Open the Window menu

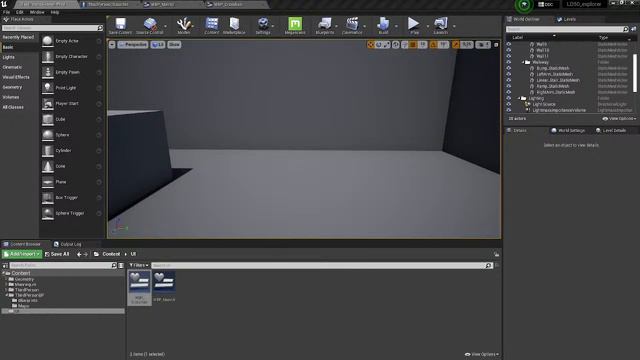tap(37, 12)
